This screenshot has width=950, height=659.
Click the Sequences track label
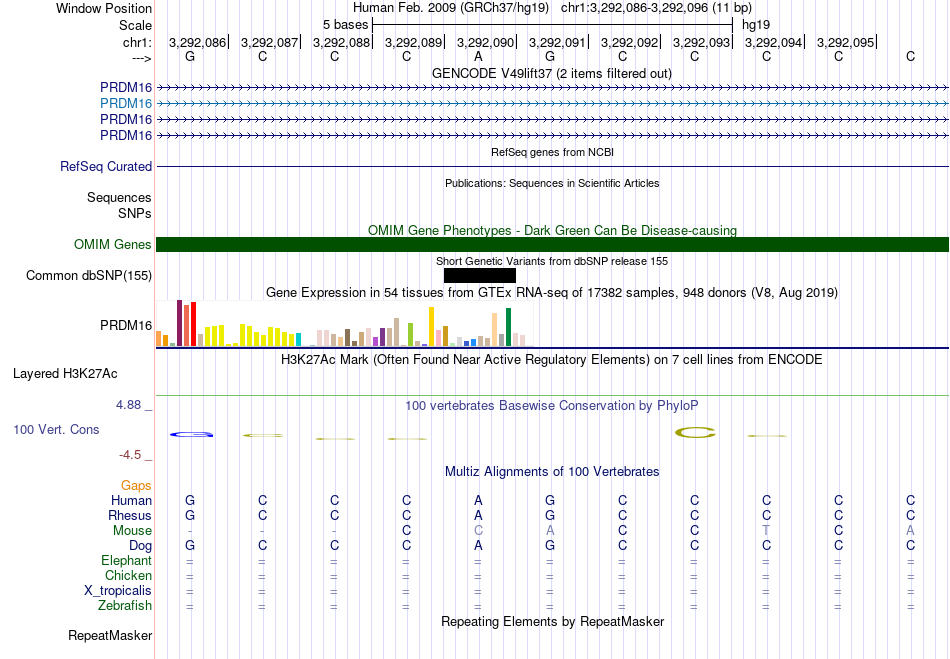click(x=119, y=197)
